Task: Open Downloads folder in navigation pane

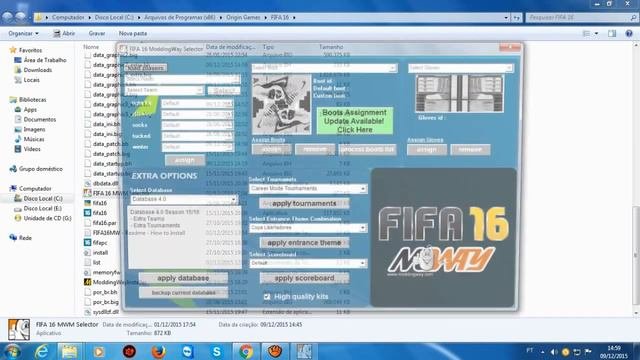Action: [x=38, y=70]
